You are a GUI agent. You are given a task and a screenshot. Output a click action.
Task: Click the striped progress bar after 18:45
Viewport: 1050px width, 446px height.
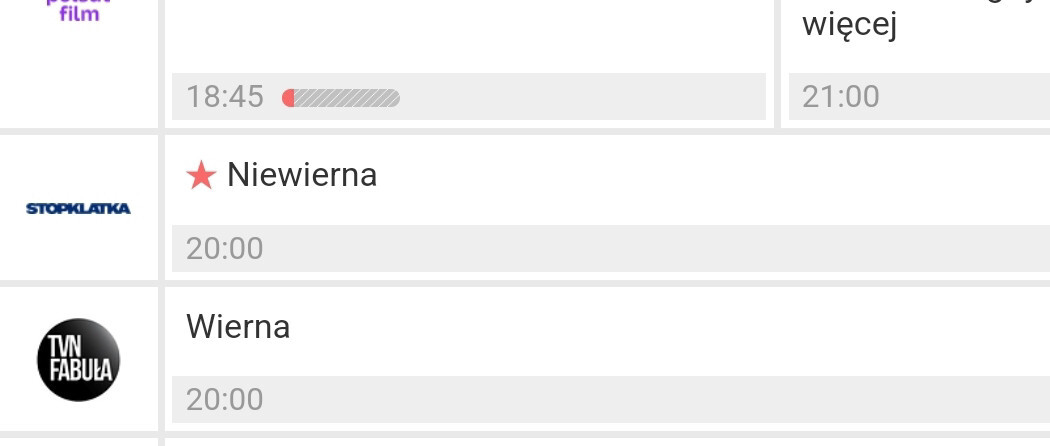[346, 98]
